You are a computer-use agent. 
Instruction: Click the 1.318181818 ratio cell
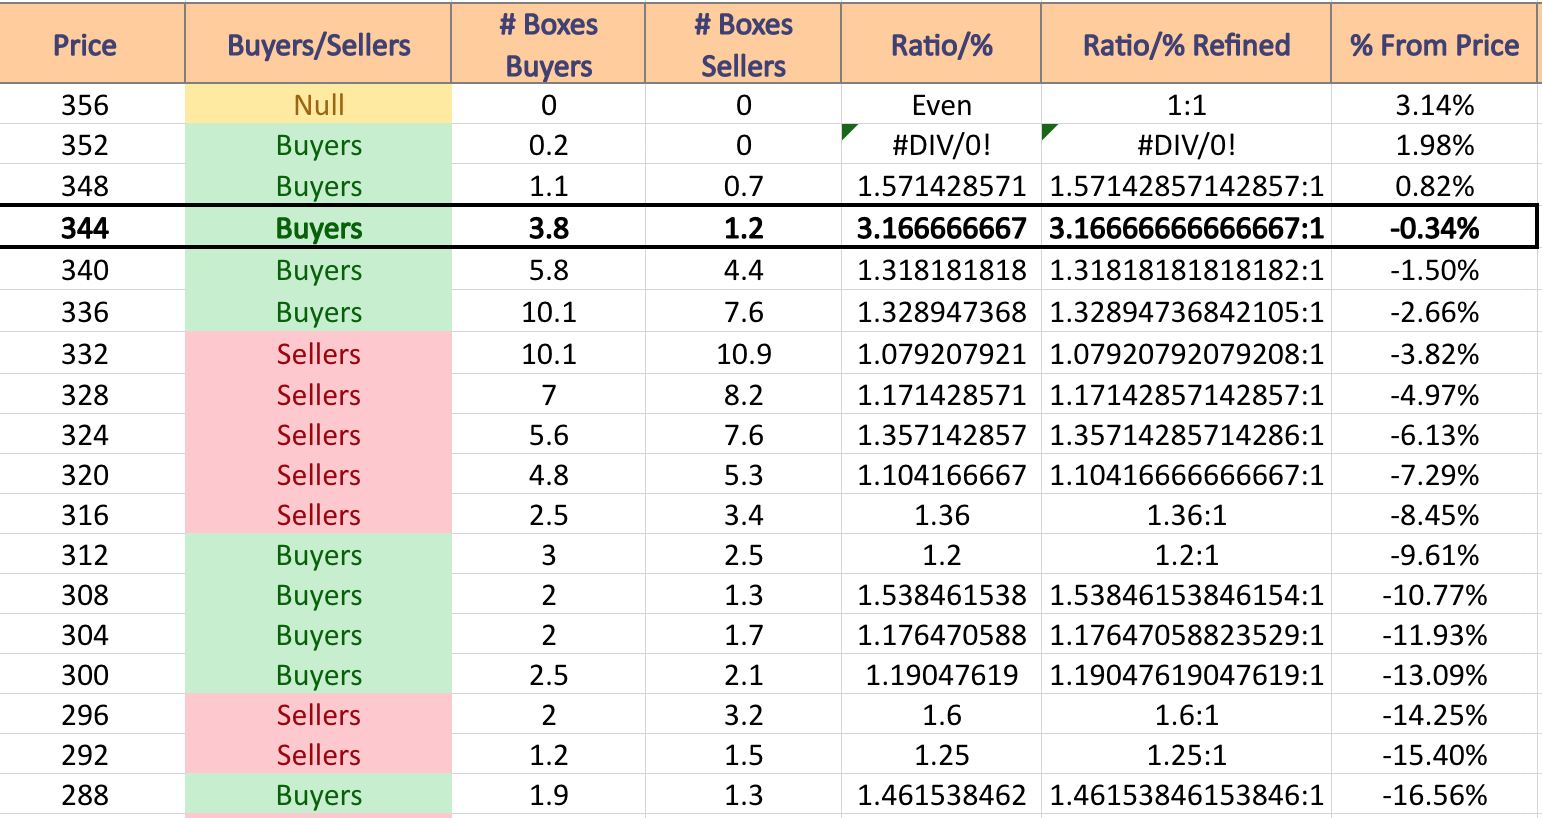pyautogui.click(x=941, y=270)
